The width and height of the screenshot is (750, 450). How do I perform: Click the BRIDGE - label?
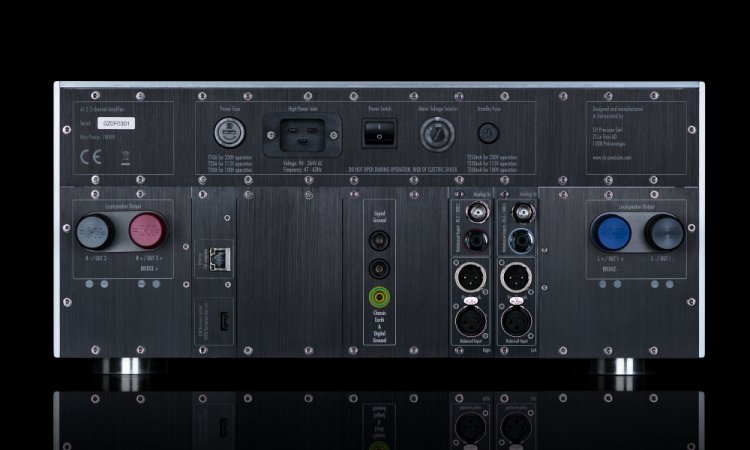(x=609, y=269)
